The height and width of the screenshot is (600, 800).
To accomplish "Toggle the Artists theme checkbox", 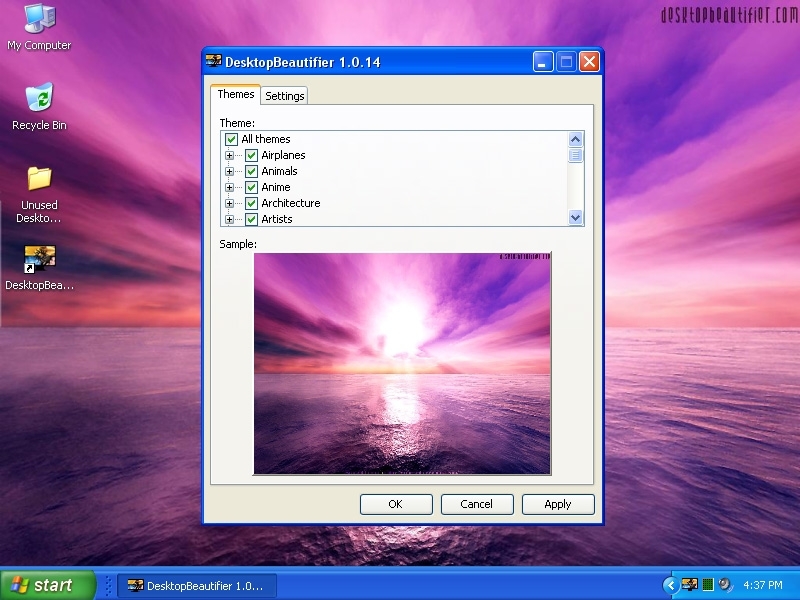I will coord(251,219).
